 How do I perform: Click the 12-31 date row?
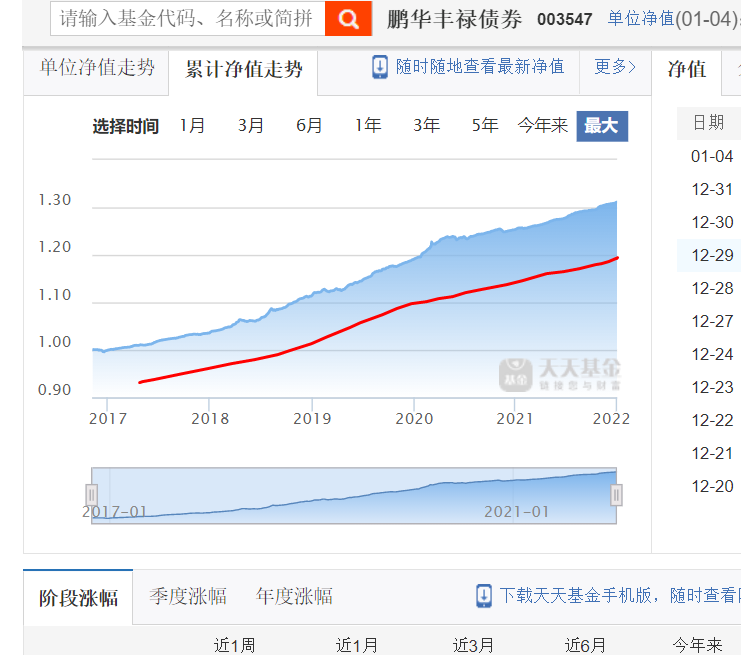(x=712, y=190)
